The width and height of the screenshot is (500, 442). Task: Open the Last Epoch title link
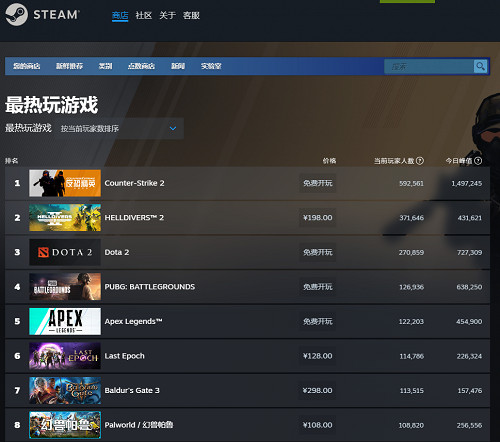pyautogui.click(x=125, y=356)
